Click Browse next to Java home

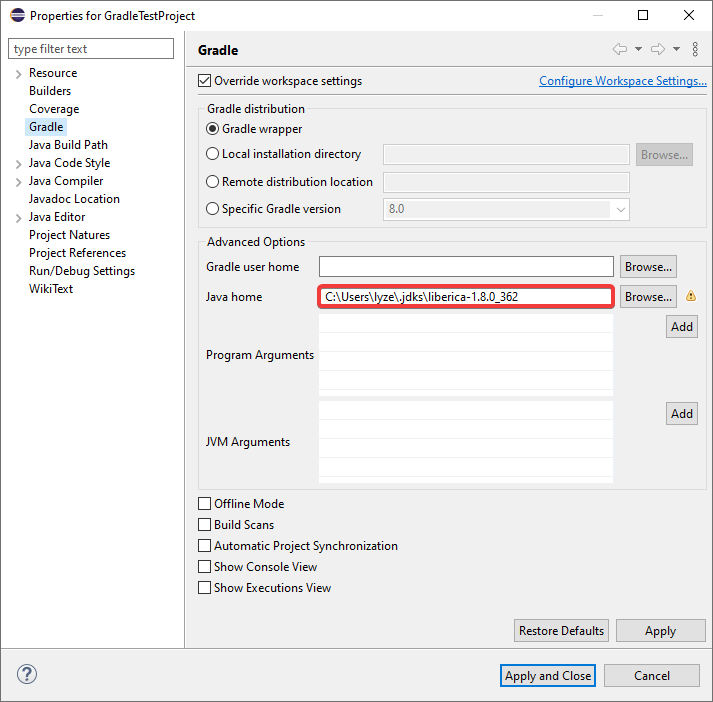pyautogui.click(x=648, y=296)
